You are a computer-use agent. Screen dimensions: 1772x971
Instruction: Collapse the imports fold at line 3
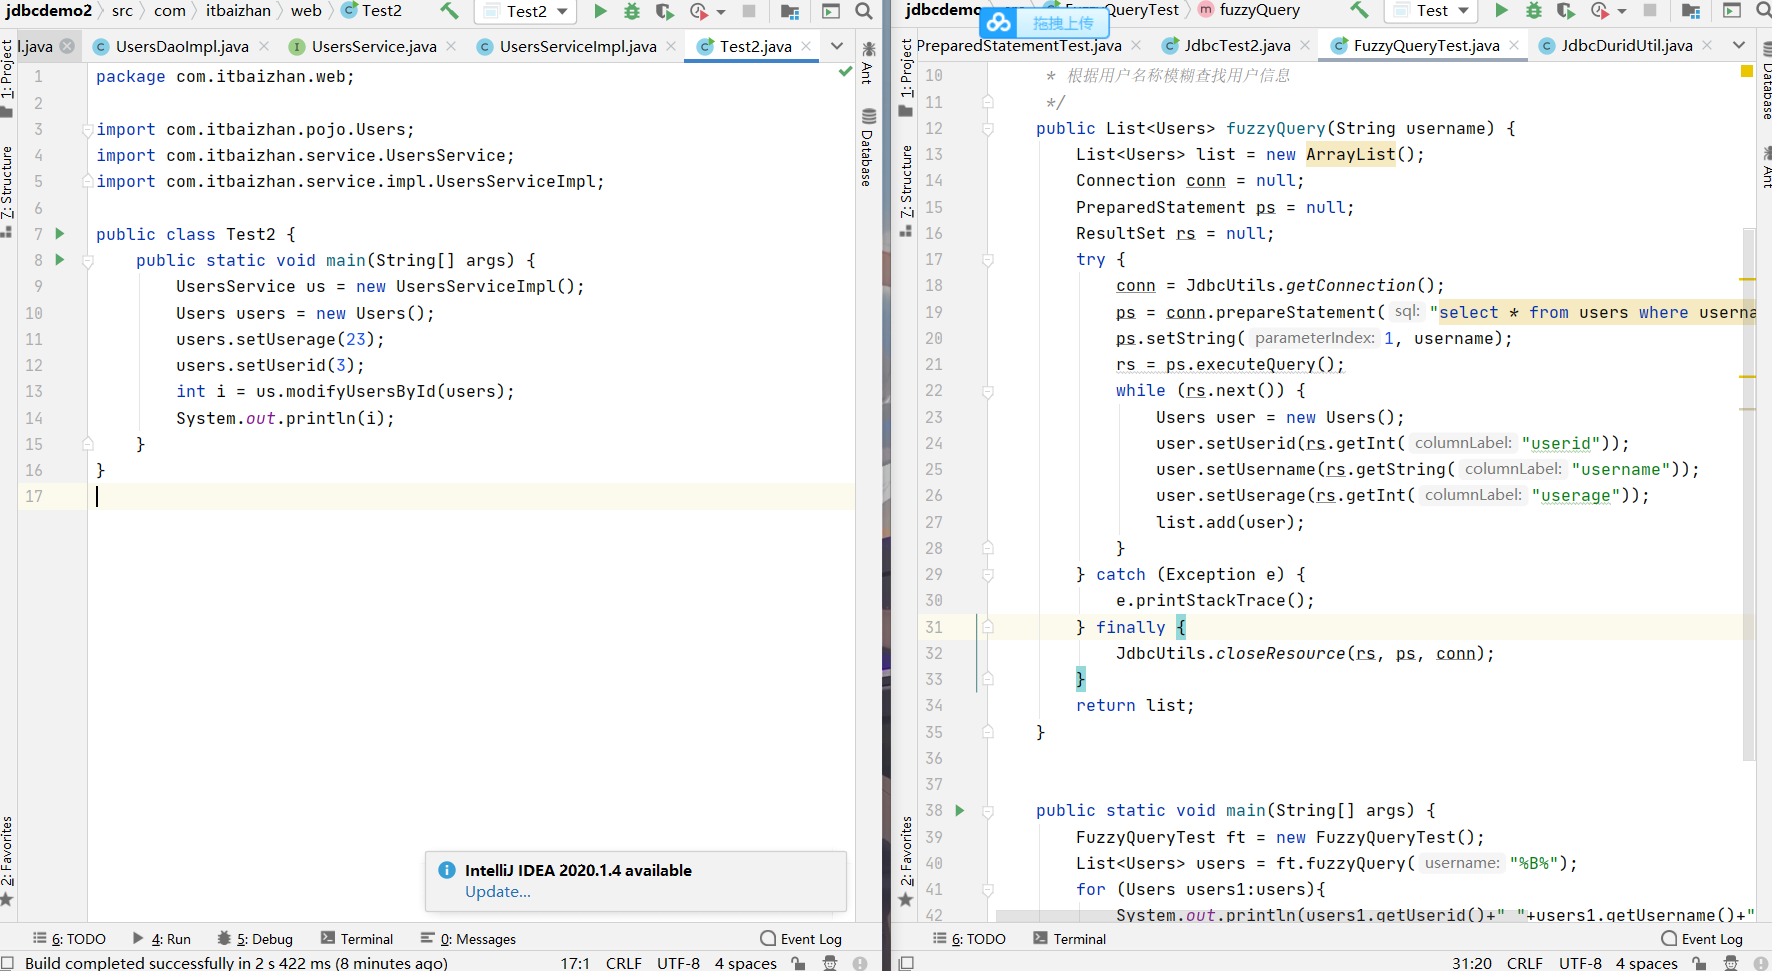click(x=88, y=129)
